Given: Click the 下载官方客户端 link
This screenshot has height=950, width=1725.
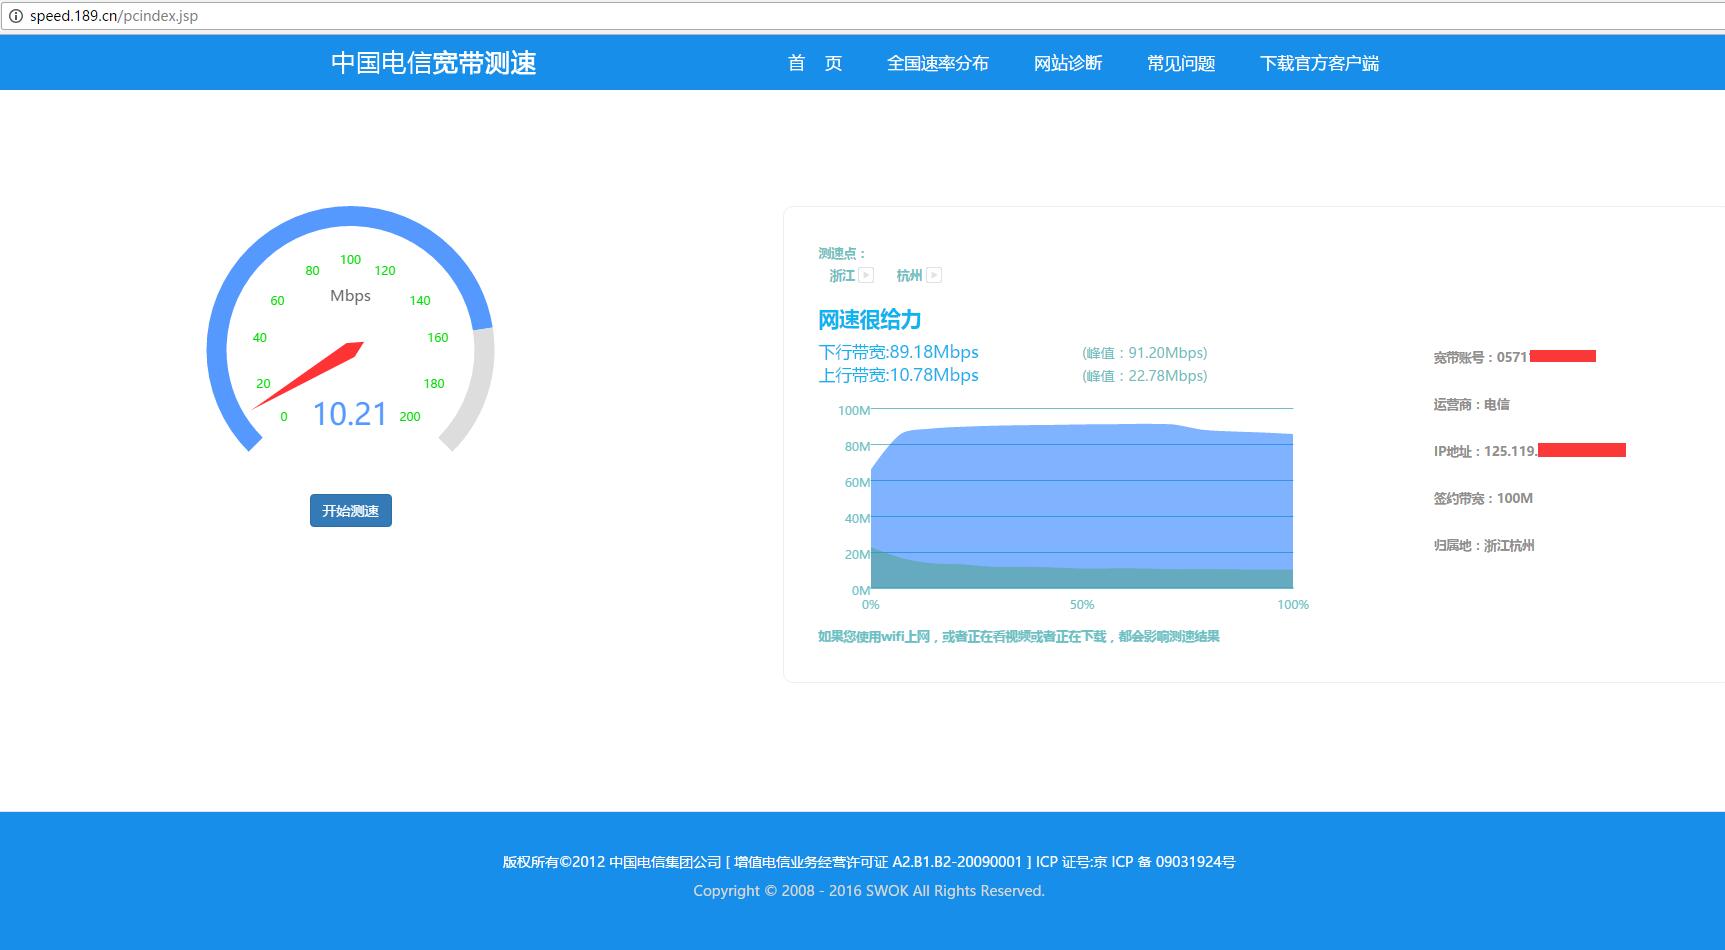Looking at the screenshot, I should tap(1318, 63).
